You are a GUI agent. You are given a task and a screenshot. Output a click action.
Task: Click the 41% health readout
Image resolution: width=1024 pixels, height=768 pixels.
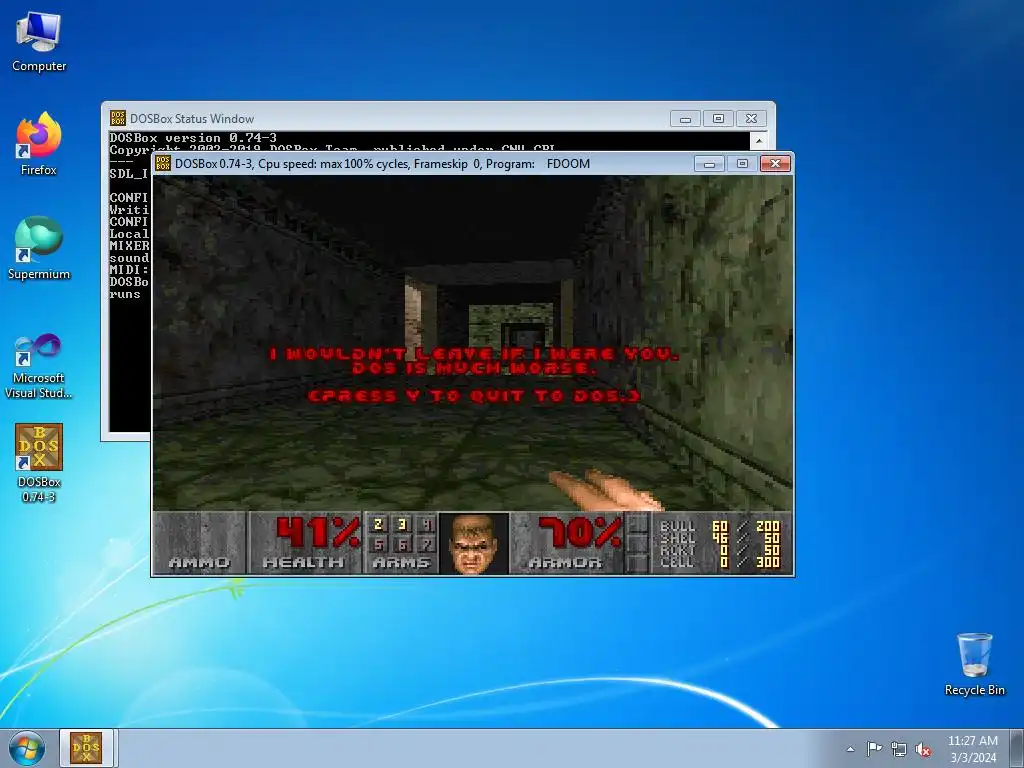pos(317,532)
